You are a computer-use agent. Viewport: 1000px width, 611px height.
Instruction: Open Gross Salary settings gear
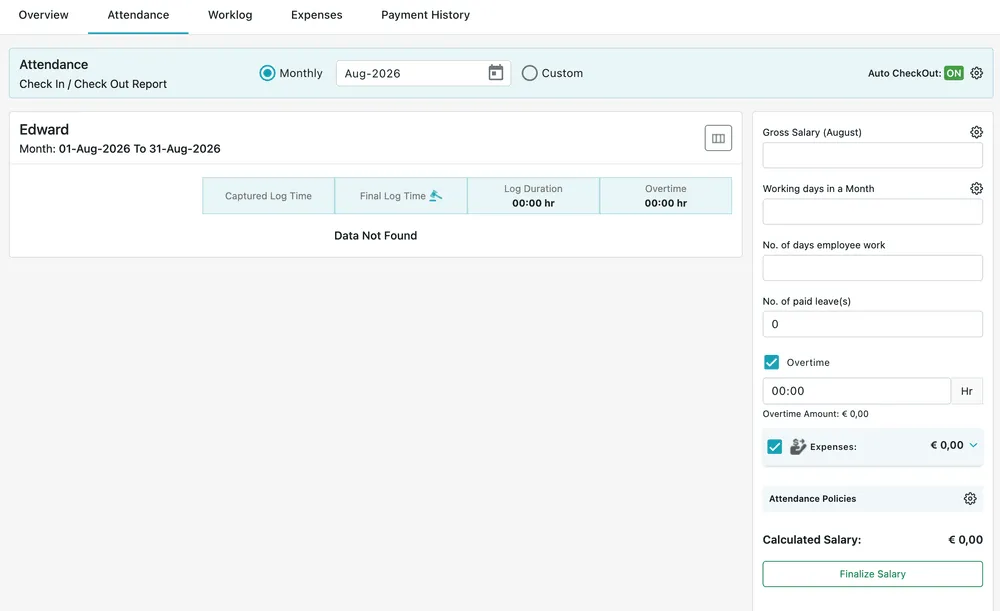click(x=976, y=132)
